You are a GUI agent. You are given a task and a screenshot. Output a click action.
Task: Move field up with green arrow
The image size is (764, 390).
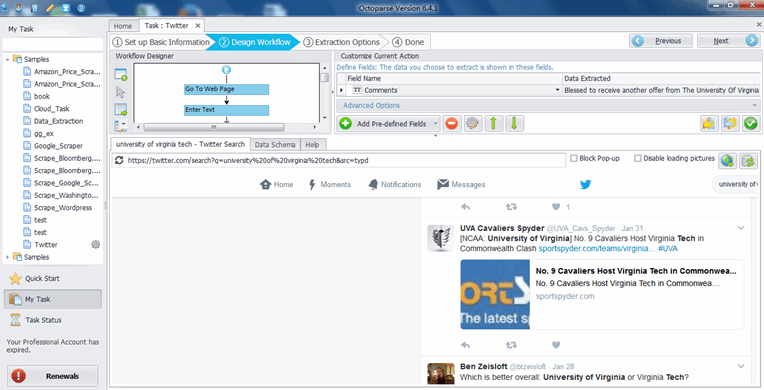tap(494, 124)
